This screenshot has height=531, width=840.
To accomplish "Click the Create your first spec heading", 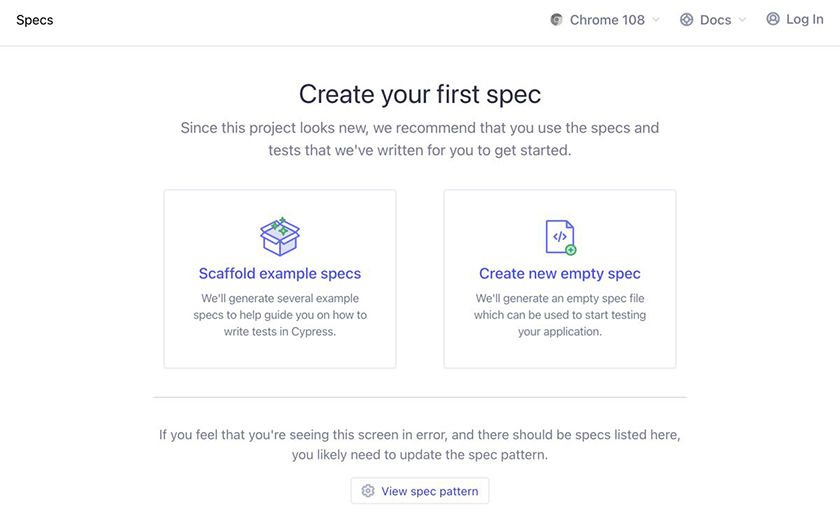I will 420,94.
